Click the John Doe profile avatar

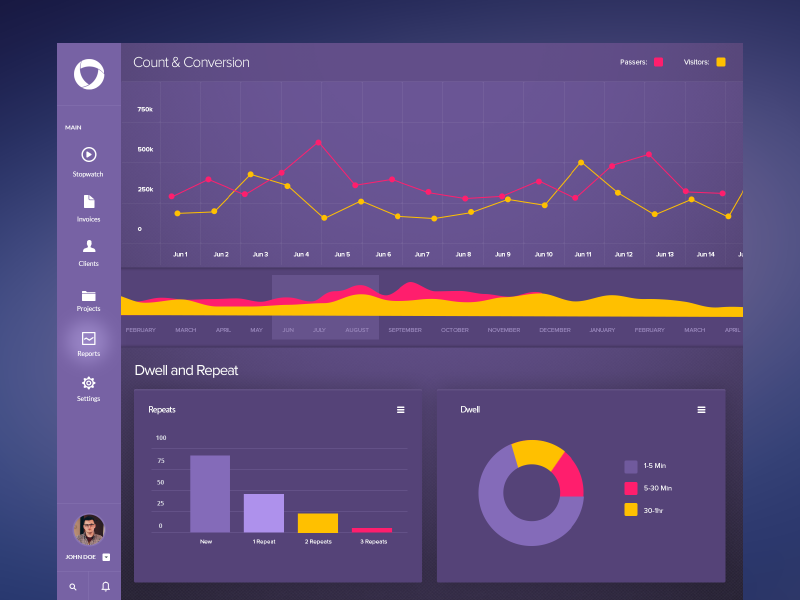click(x=89, y=530)
